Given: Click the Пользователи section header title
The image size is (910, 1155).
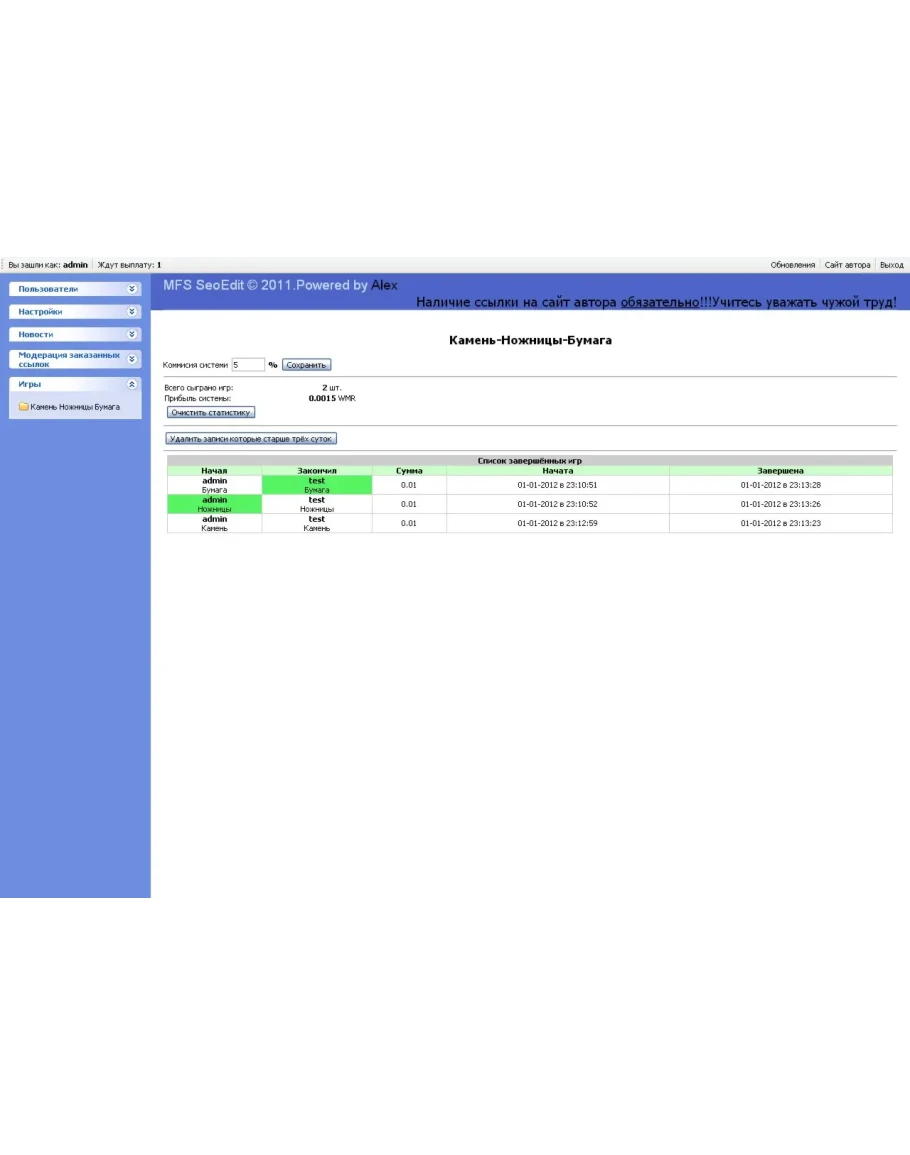Looking at the screenshot, I should pyautogui.click(x=48, y=289).
